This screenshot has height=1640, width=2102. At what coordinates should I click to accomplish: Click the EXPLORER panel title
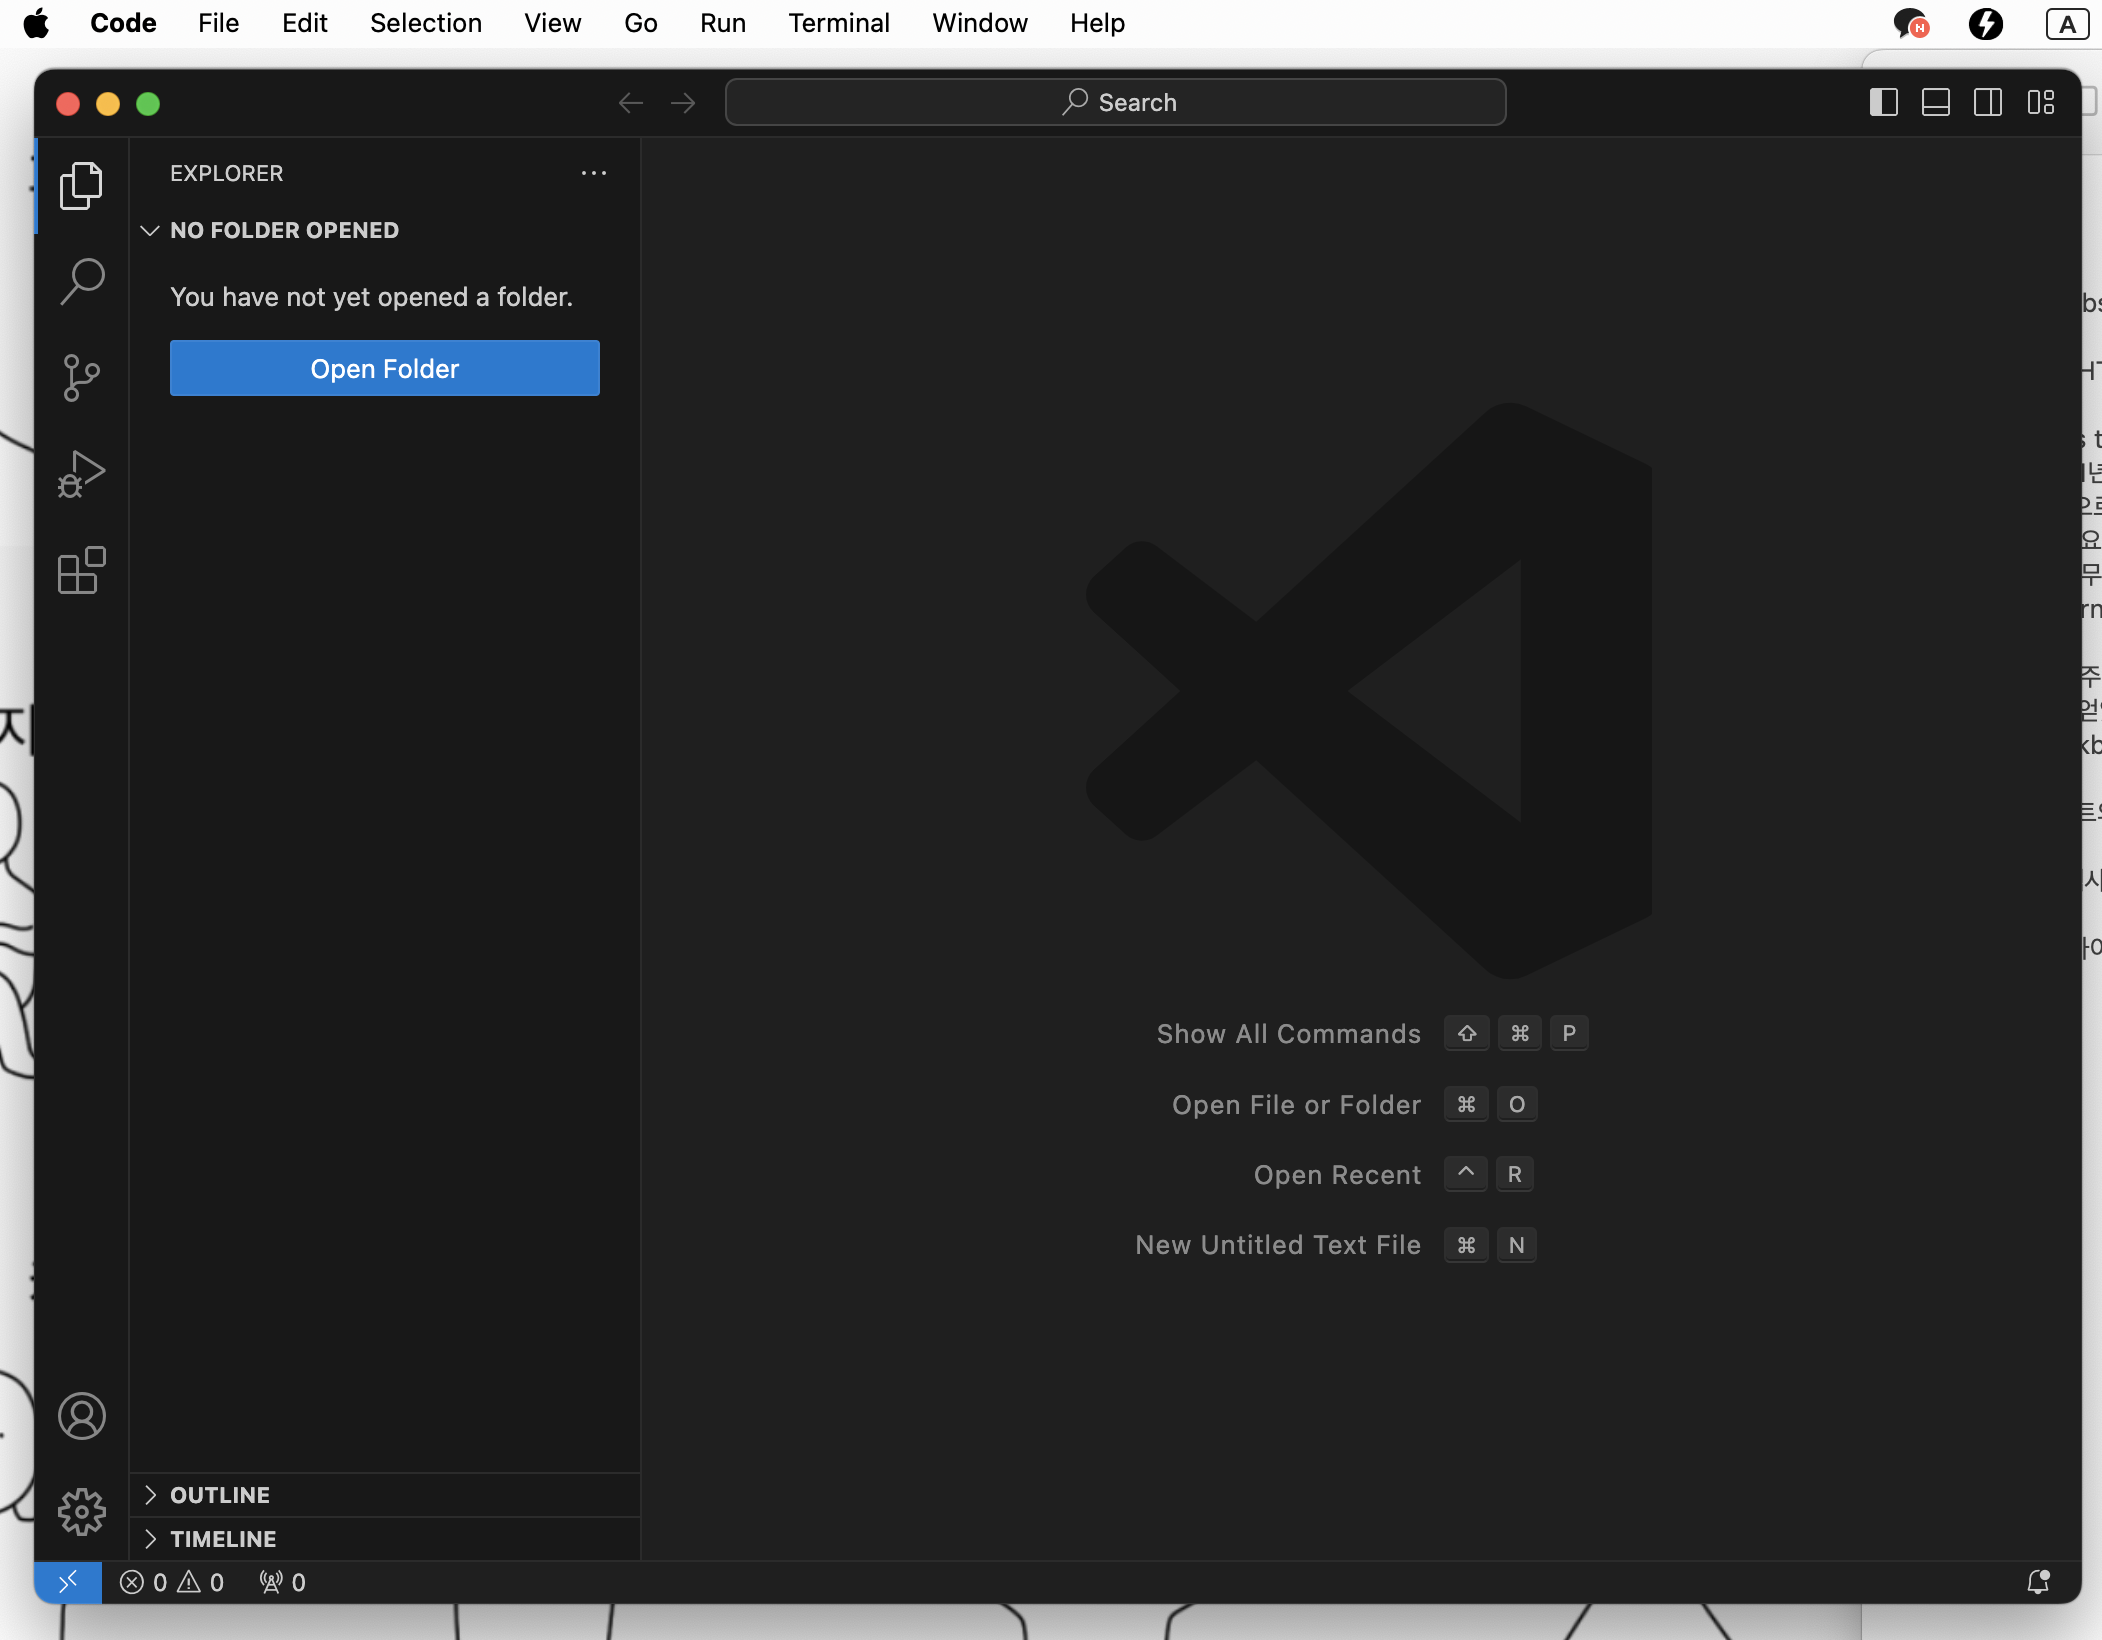227,173
